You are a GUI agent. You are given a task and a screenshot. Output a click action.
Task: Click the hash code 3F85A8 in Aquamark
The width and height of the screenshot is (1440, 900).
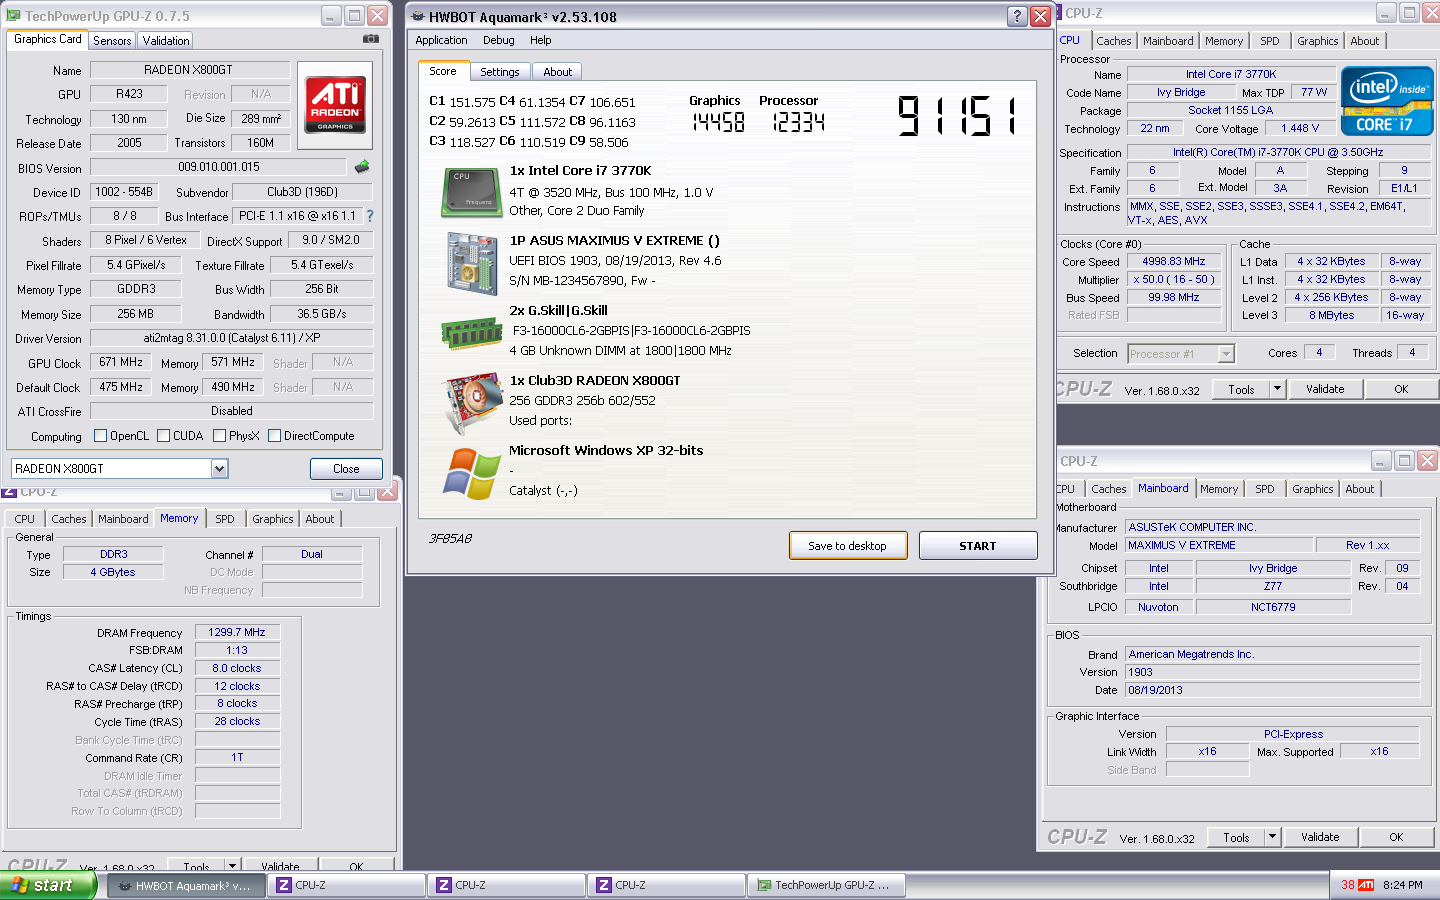pyautogui.click(x=450, y=538)
